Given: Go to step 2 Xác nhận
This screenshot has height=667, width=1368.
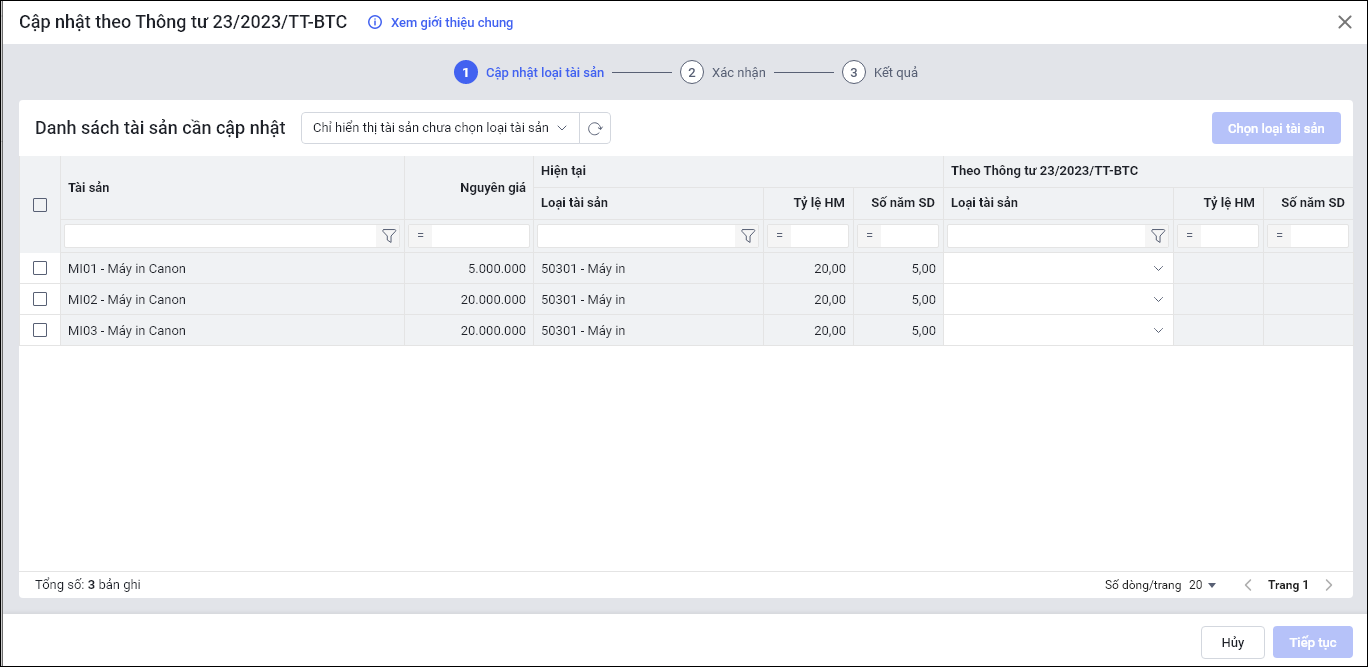Looking at the screenshot, I should click(x=691, y=72).
